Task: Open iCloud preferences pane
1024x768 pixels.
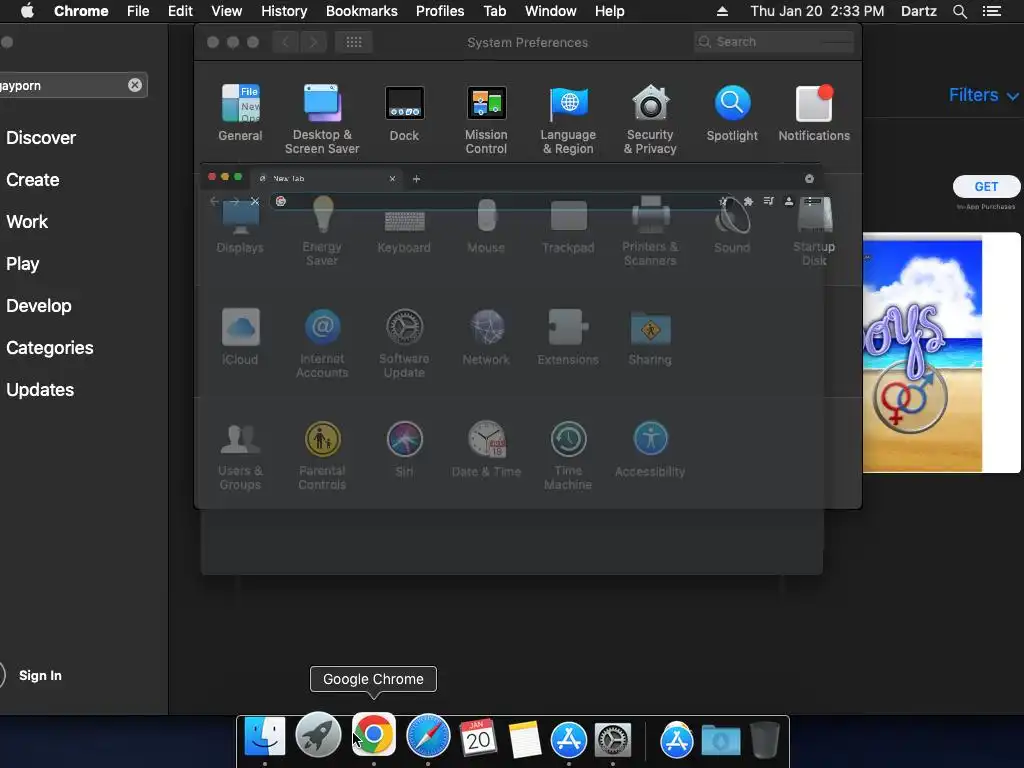Action: click(x=240, y=336)
